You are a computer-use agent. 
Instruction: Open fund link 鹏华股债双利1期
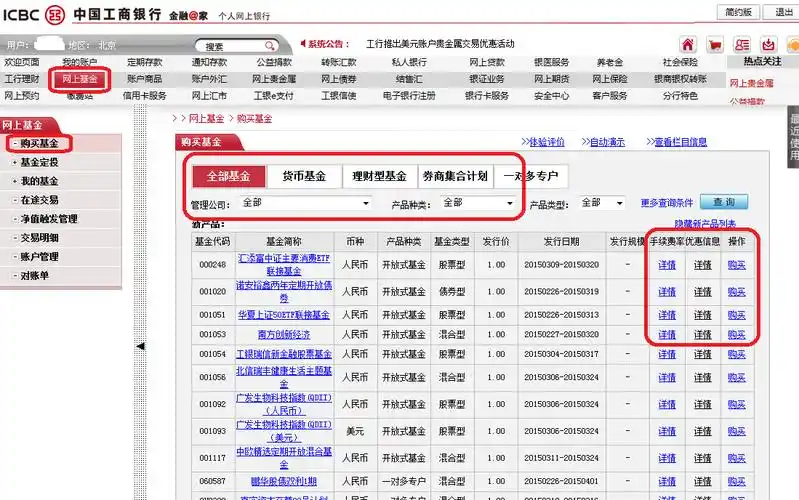(x=284, y=481)
